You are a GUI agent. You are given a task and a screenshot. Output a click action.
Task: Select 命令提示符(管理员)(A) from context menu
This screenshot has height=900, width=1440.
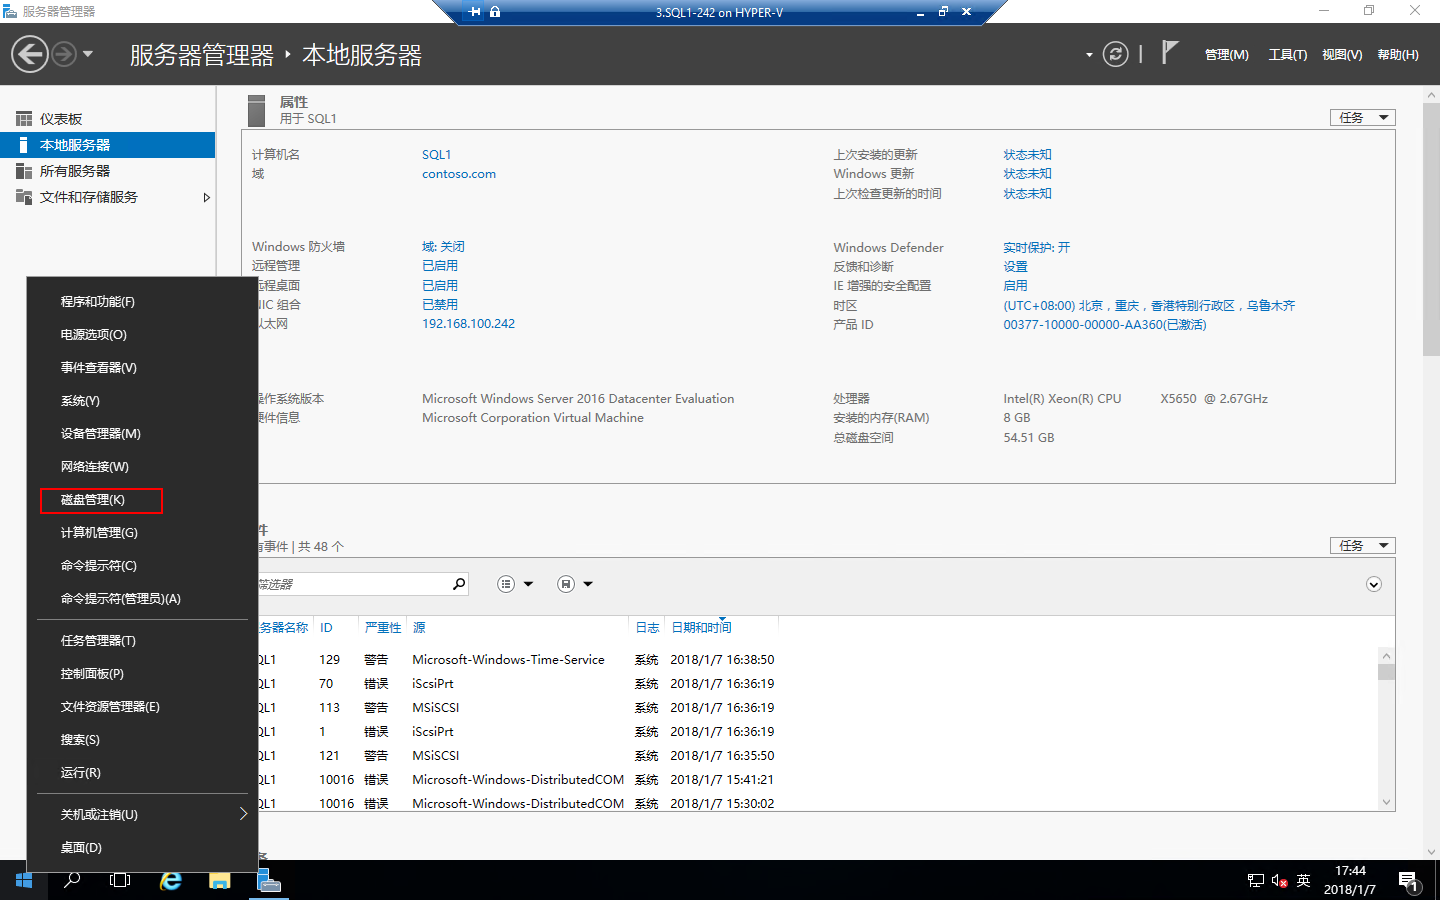142,599
